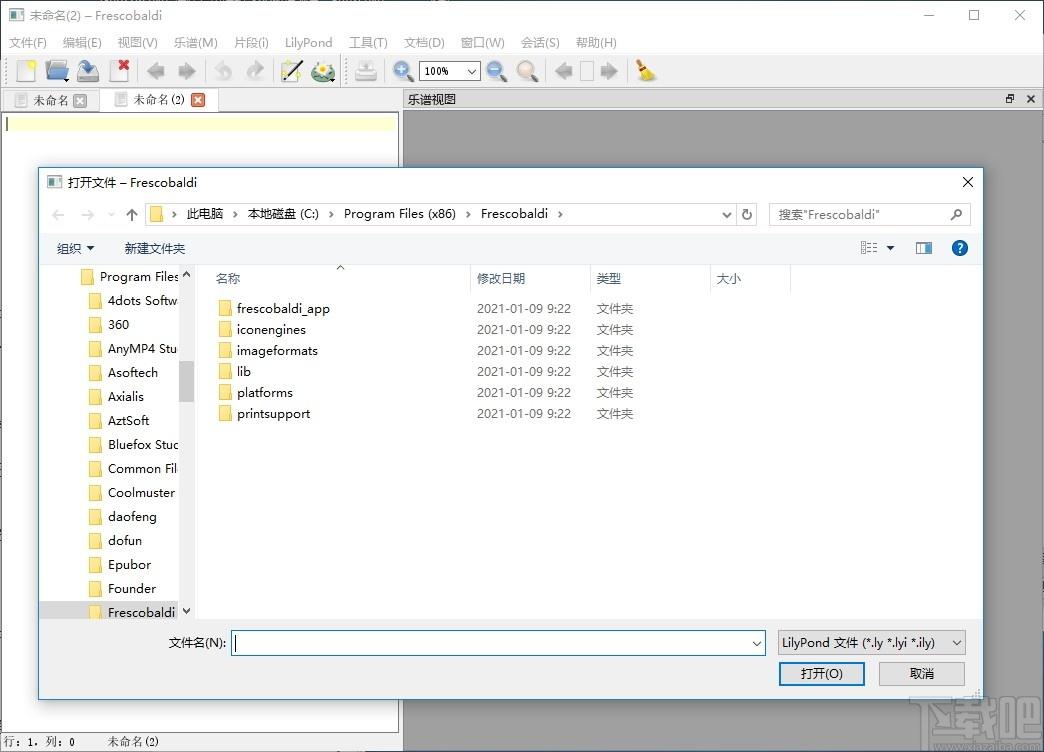Click the Undo toolbar icon

point(223,71)
